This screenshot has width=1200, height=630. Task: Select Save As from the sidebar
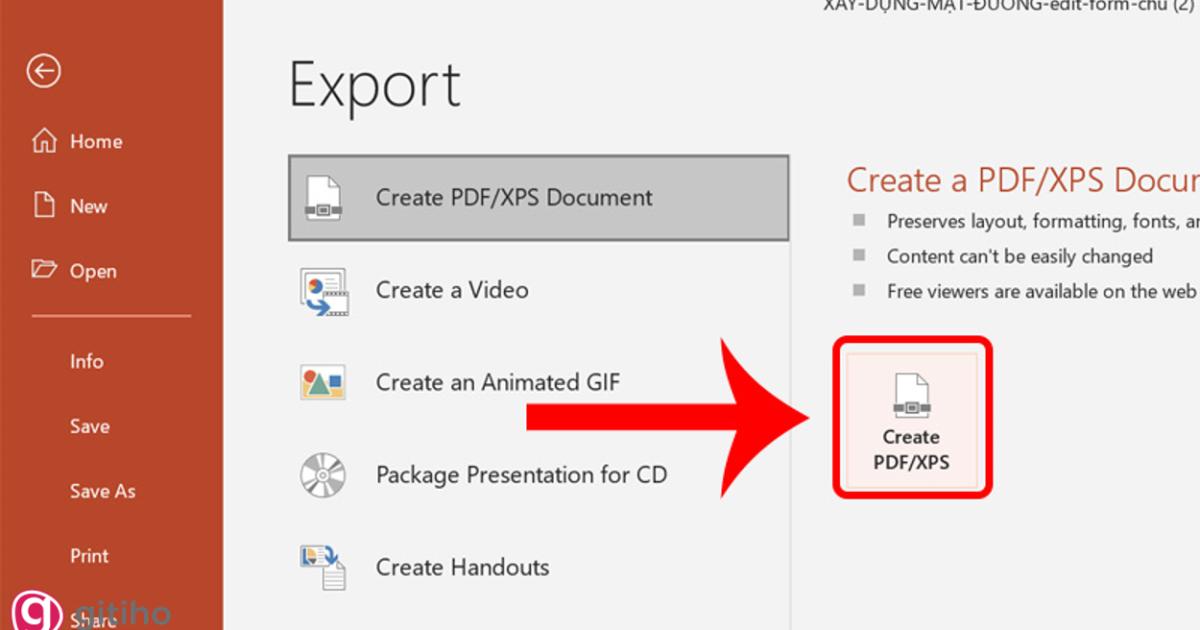[x=102, y=491]
